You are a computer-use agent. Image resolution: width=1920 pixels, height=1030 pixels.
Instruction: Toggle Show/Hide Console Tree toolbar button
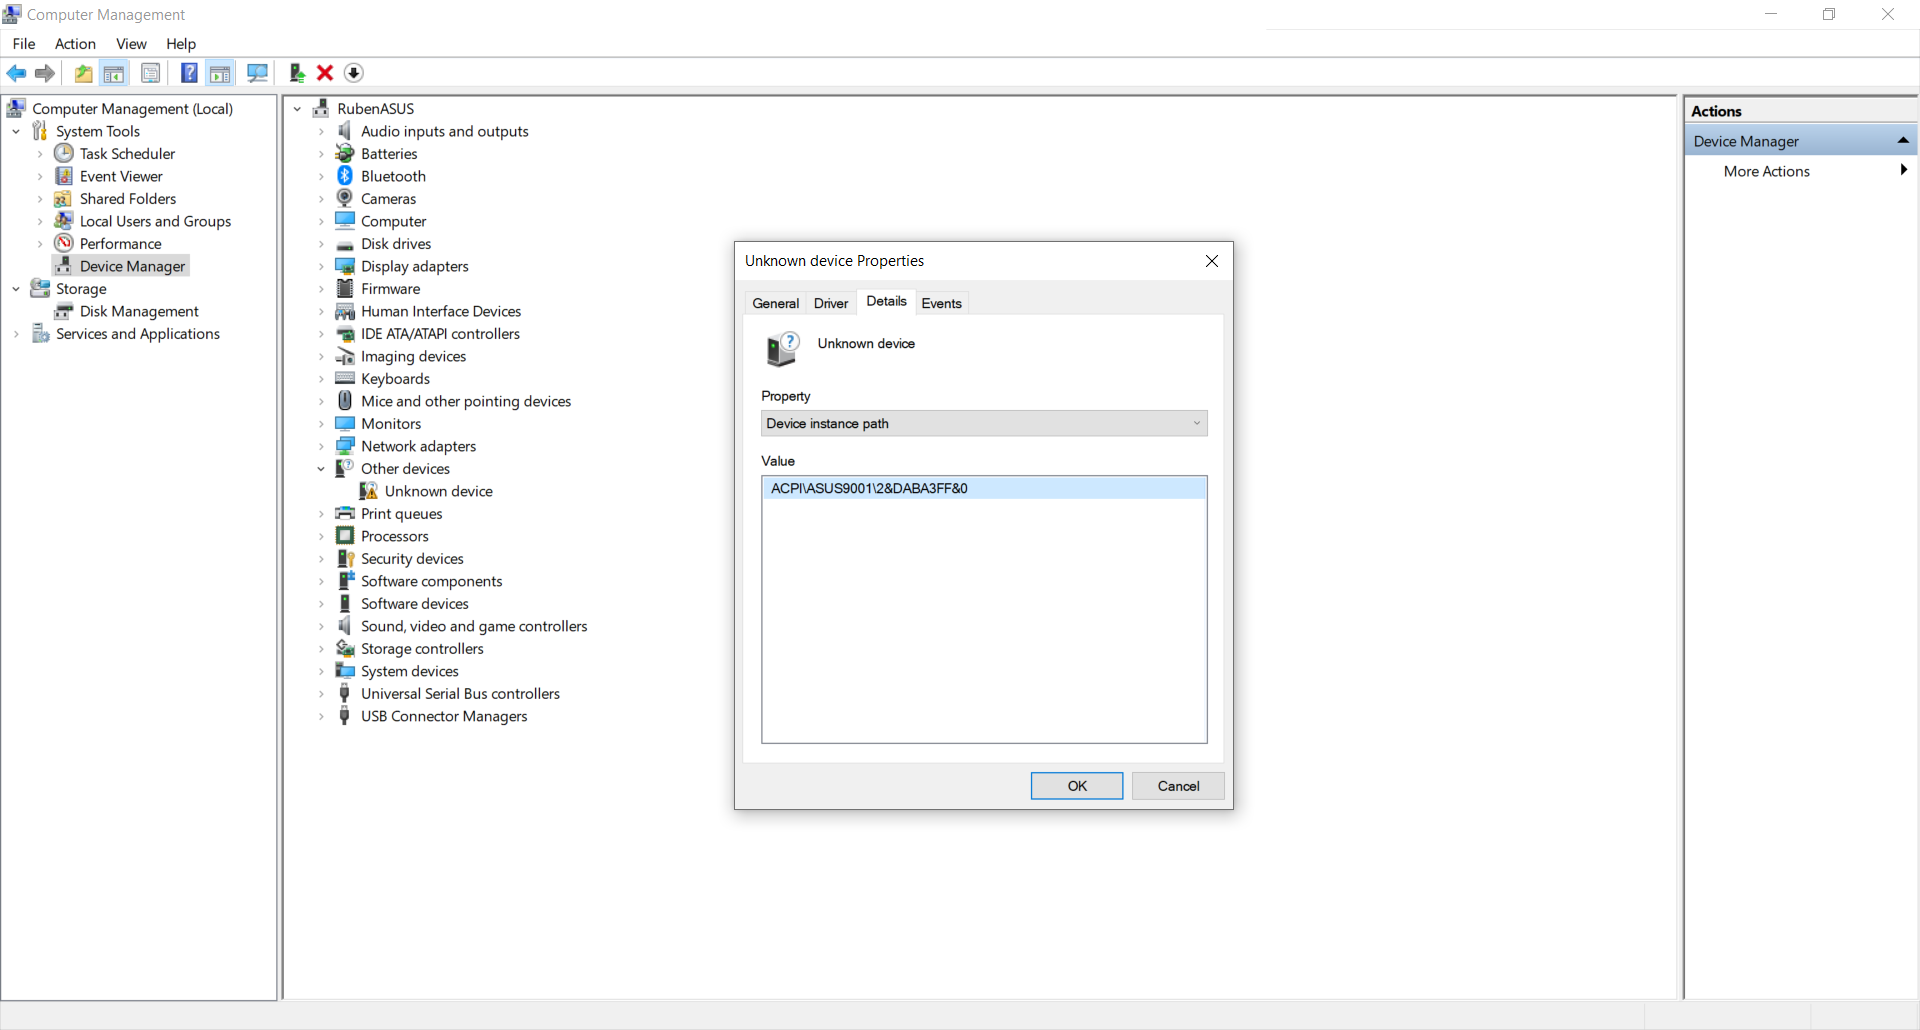(x=114, y=73)
